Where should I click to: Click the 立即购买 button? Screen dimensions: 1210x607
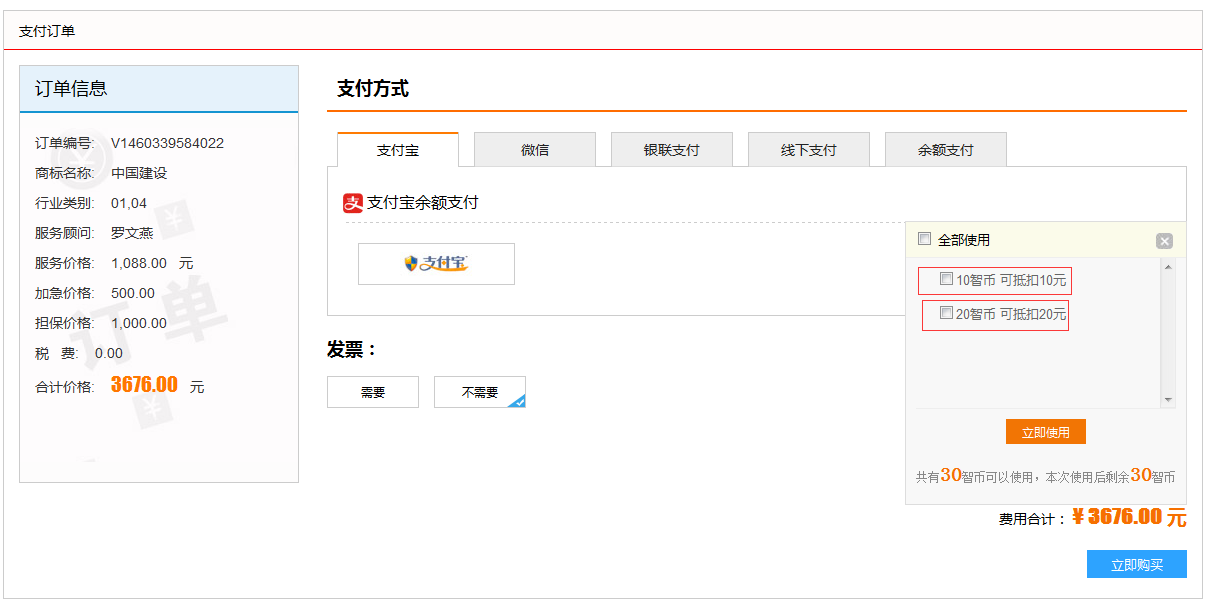point(1137,564)
